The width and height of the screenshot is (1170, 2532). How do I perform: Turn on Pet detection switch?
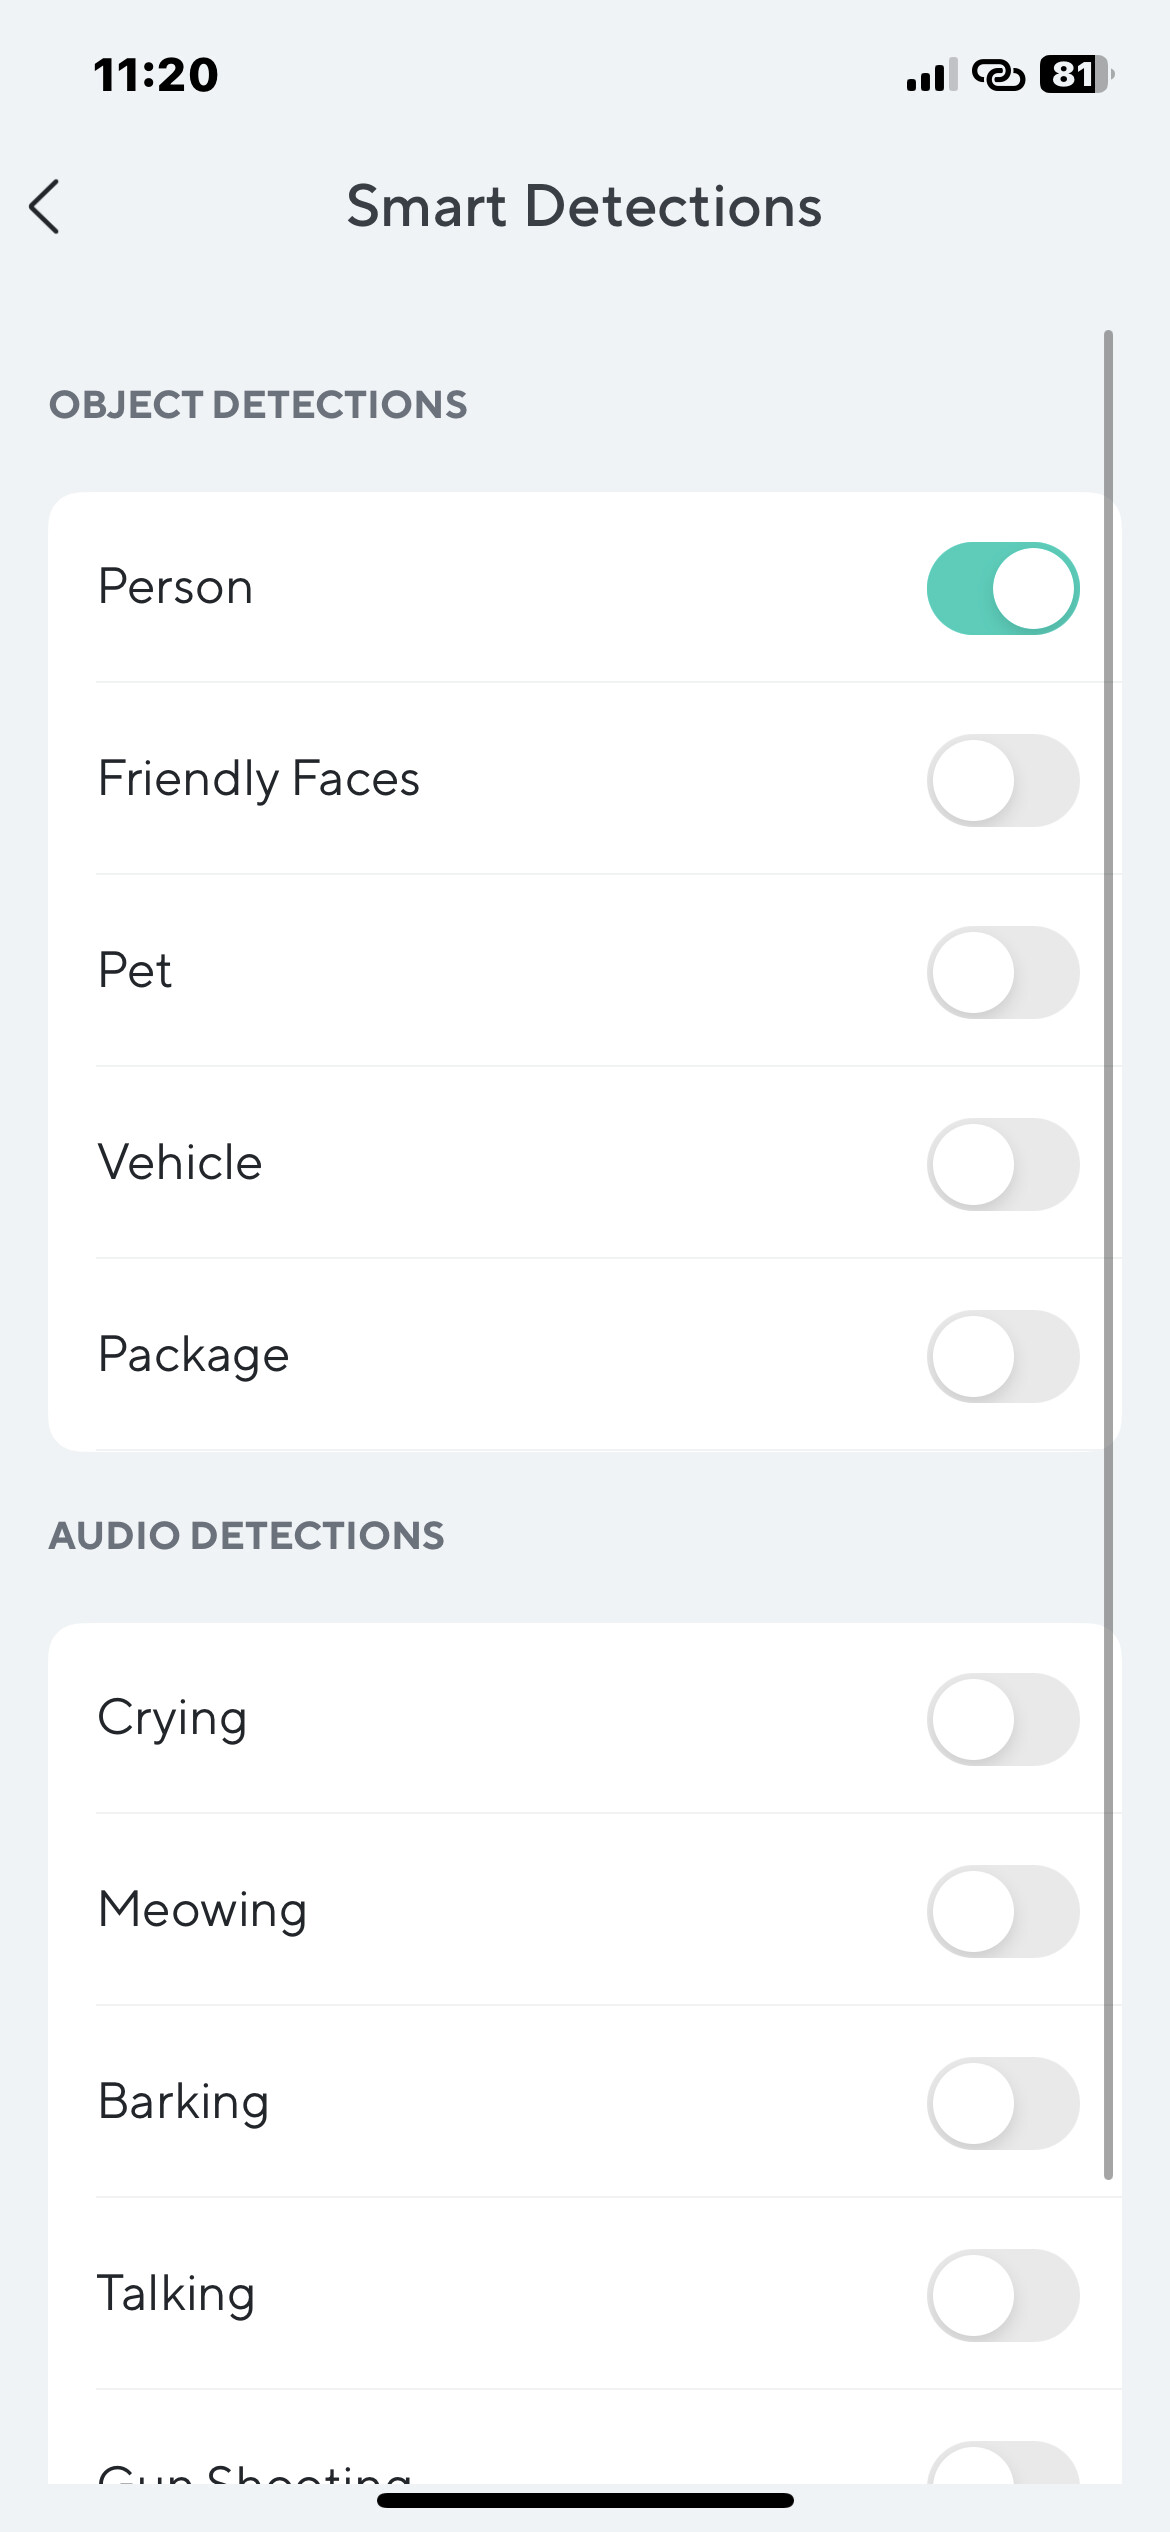coord(1002,972)
